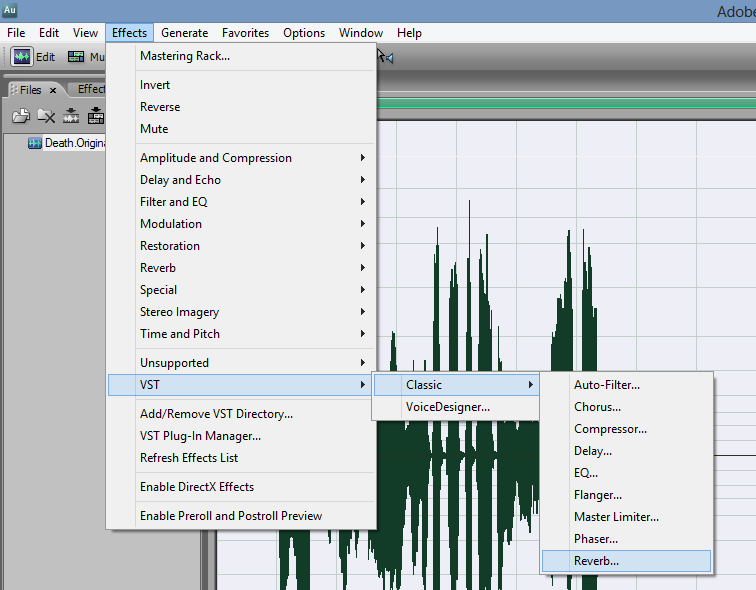
Task: Expand Delay and Echo submenu
Action: pos(241,180)
